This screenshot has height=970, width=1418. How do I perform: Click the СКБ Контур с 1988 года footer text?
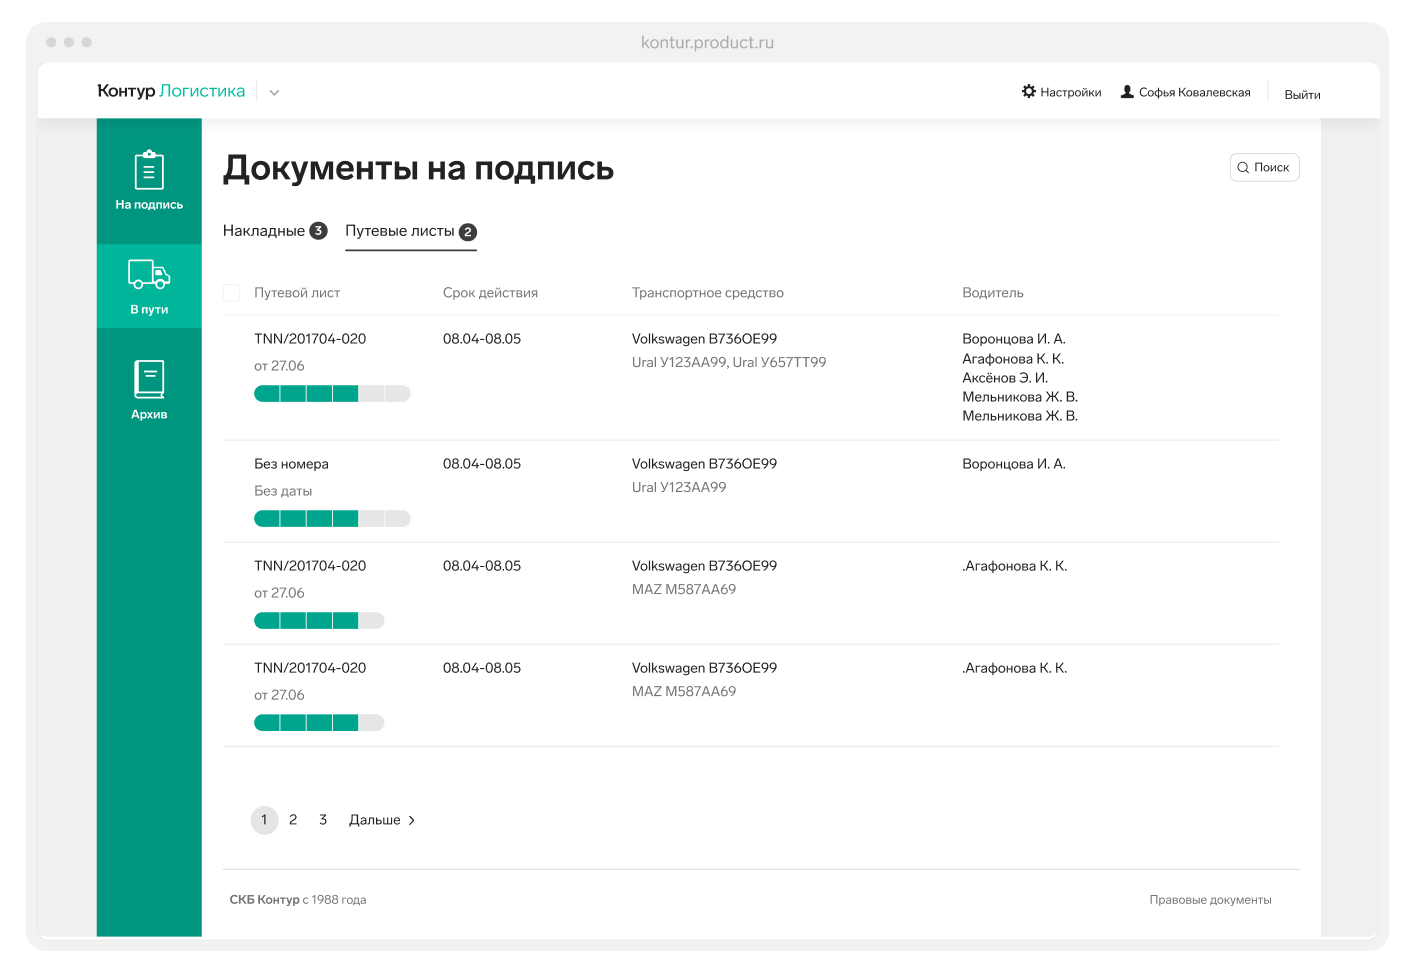point(298,900)
